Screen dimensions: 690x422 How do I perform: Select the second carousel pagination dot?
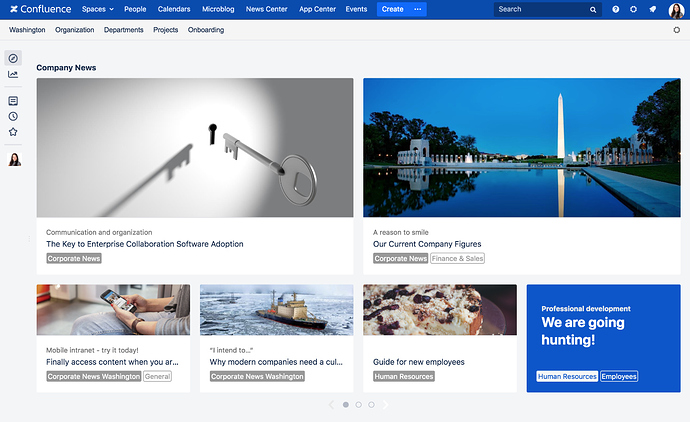pyautogui.click(x=358, y=405)
